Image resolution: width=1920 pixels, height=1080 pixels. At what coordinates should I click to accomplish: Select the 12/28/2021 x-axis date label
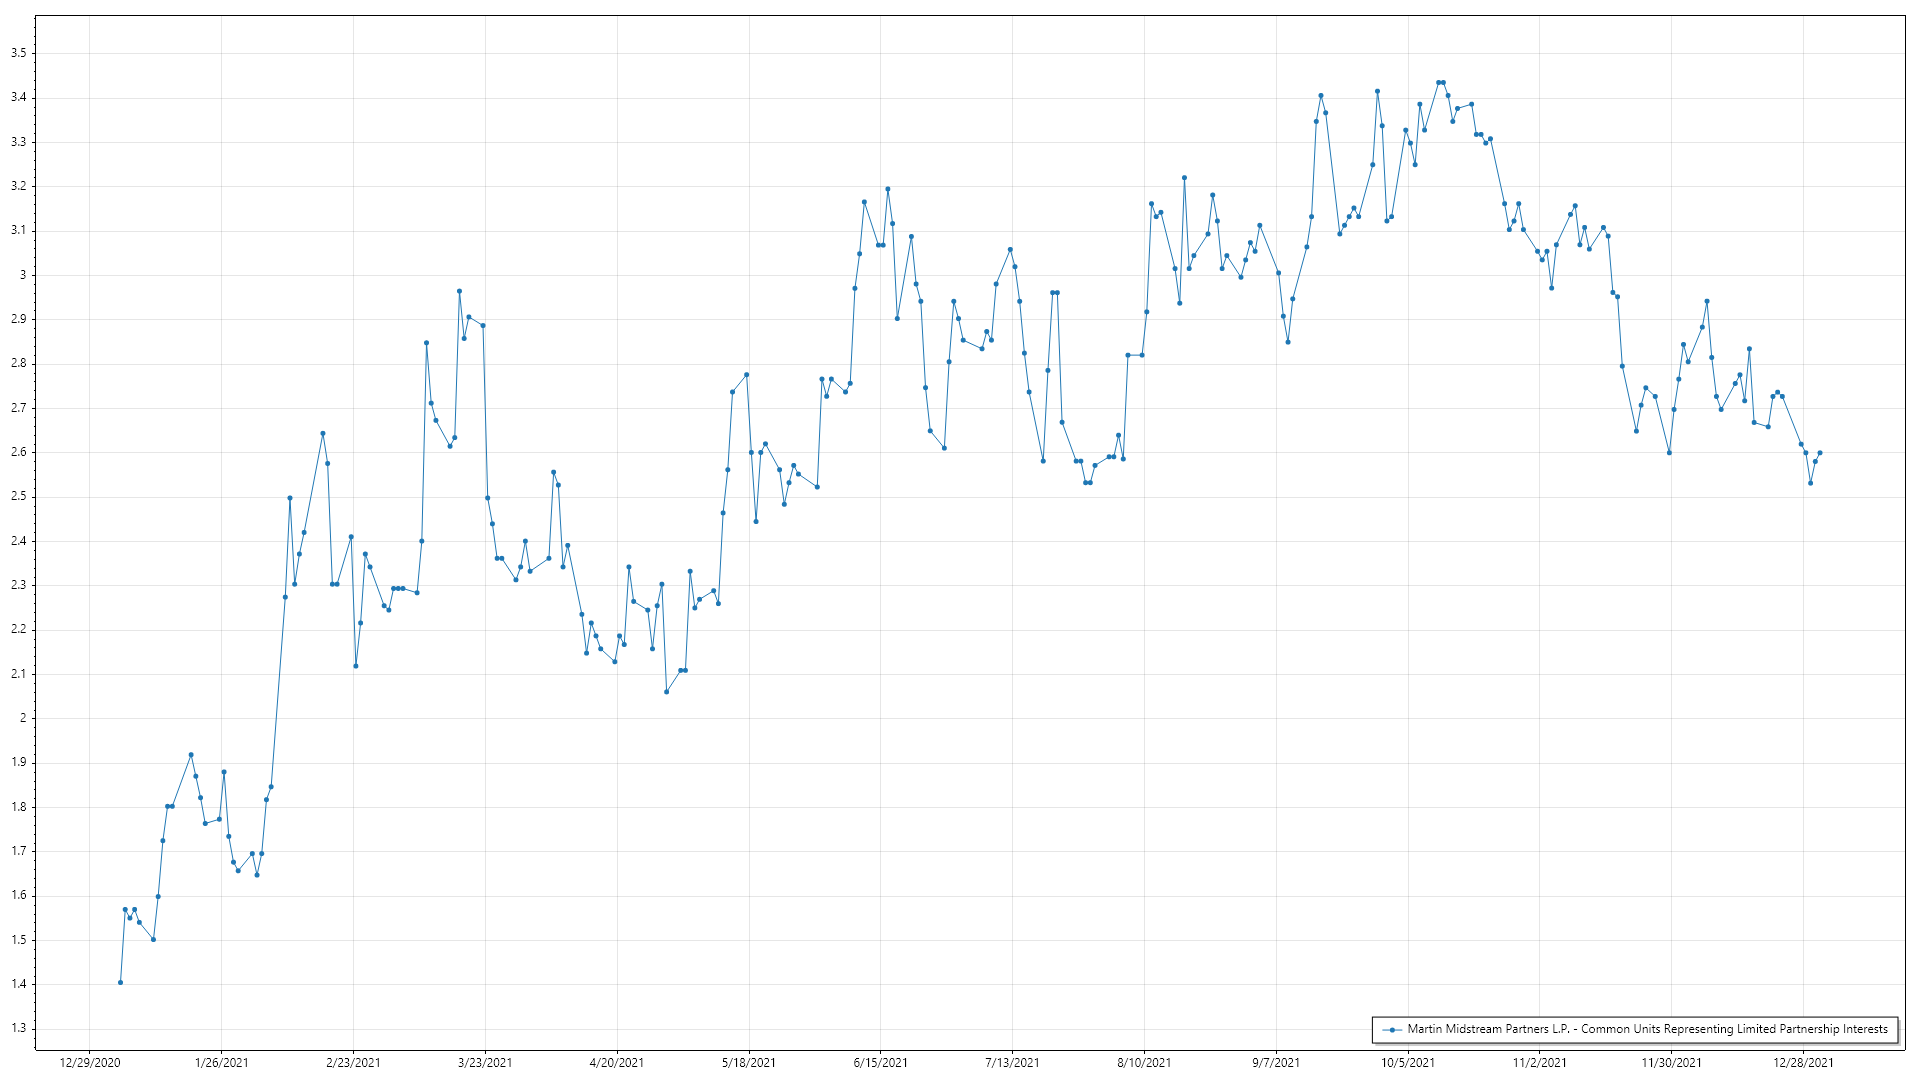coord(1804,1062)
